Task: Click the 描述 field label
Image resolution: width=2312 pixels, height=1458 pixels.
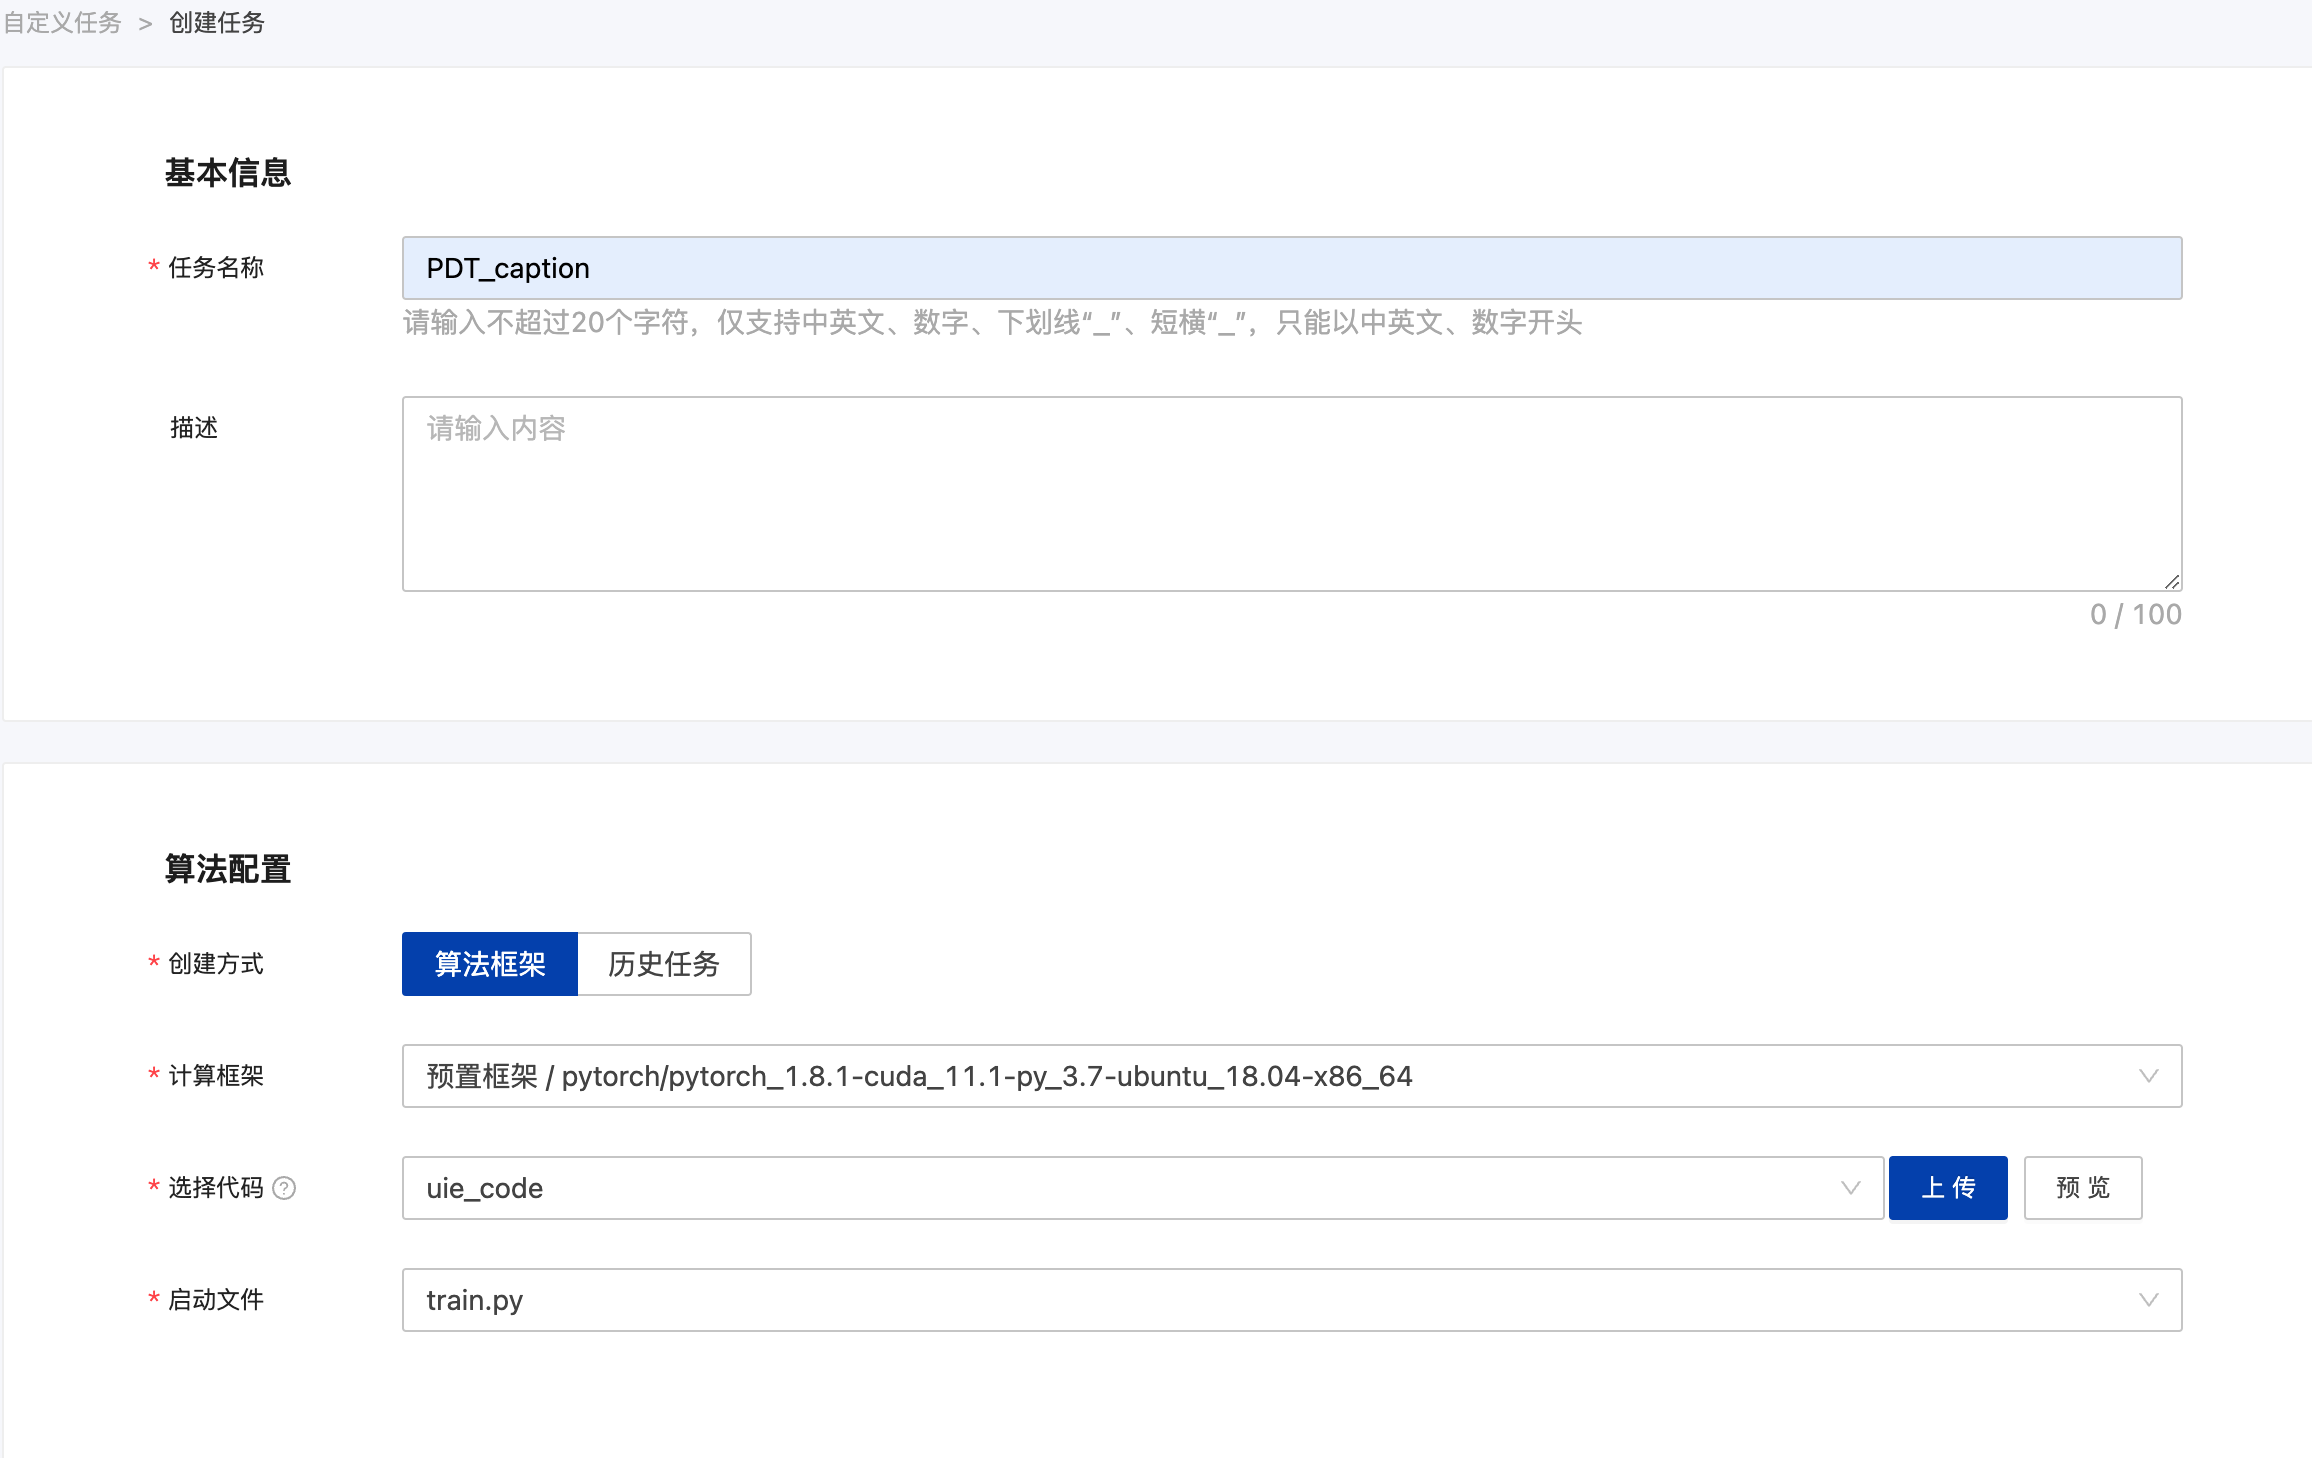Action: tap(194, 428)
